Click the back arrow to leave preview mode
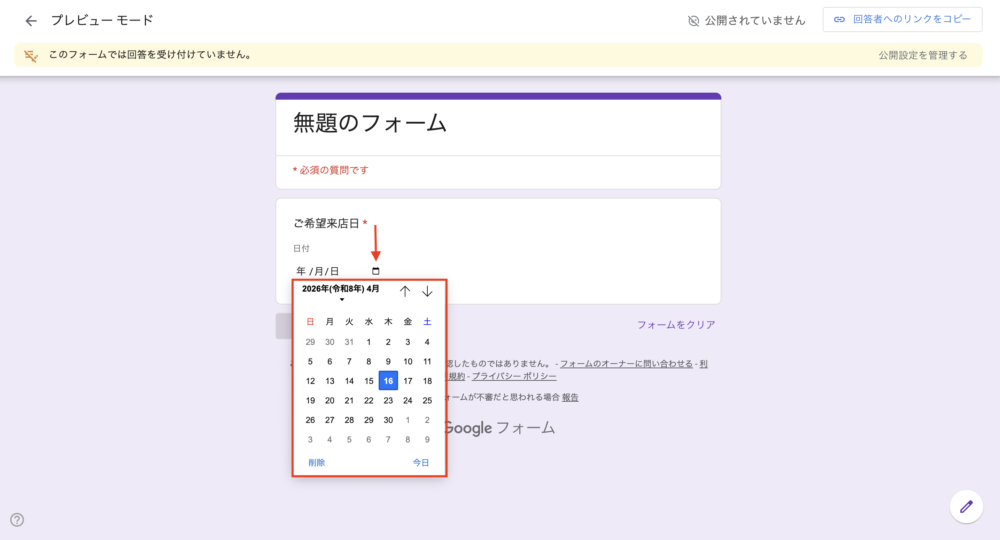 (31, 21)
